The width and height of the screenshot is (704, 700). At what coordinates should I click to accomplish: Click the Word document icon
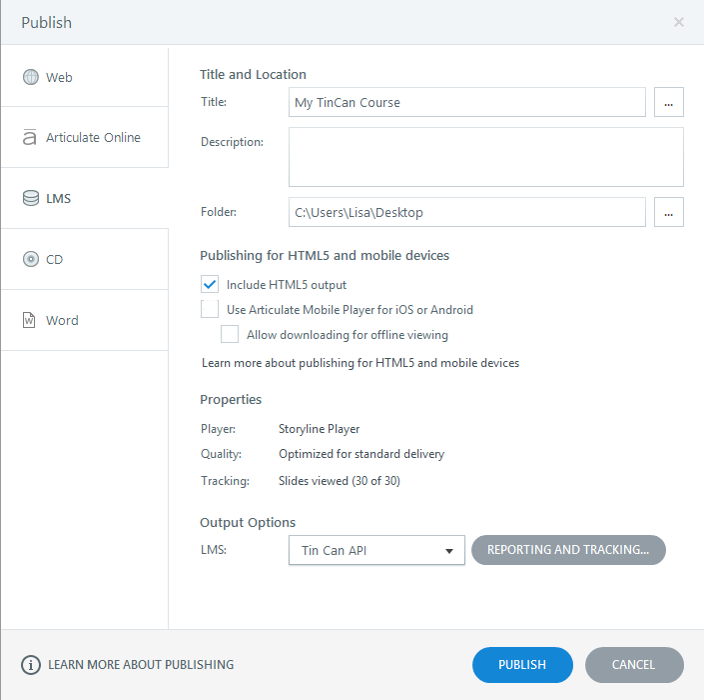30,321
